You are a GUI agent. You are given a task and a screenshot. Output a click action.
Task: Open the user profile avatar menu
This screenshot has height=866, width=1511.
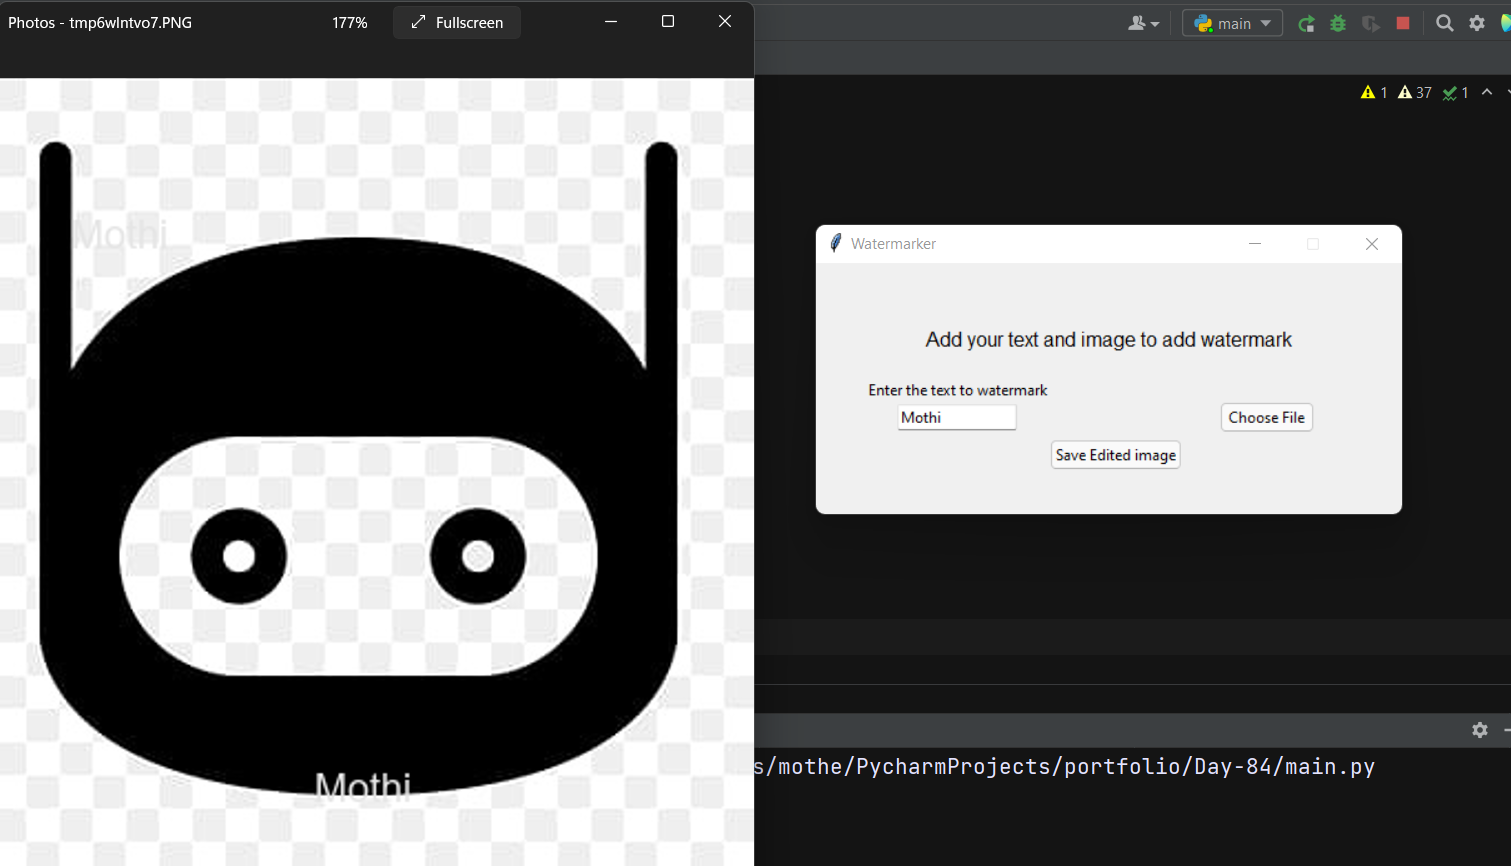pos(1137,22)
